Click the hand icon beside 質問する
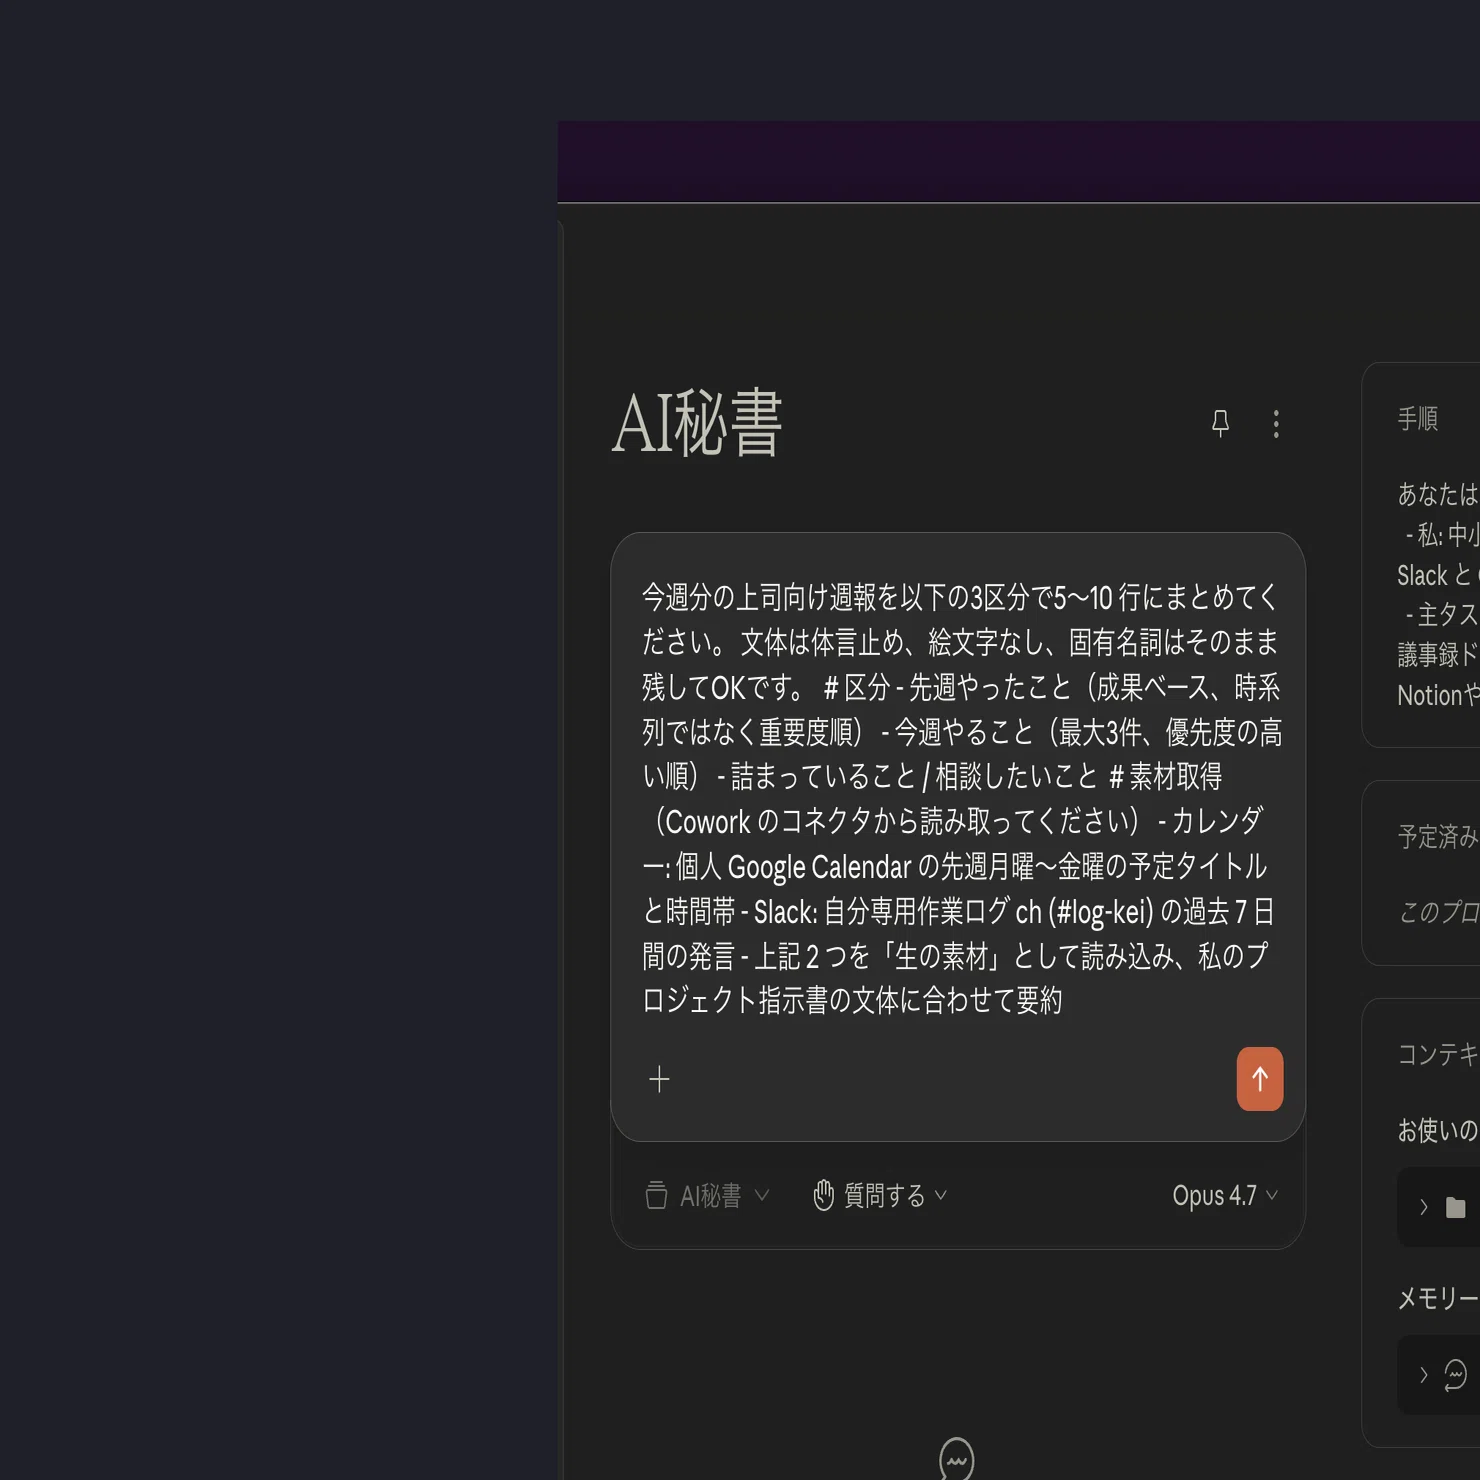The image size is (1480, 1480). pos(823,1195)
